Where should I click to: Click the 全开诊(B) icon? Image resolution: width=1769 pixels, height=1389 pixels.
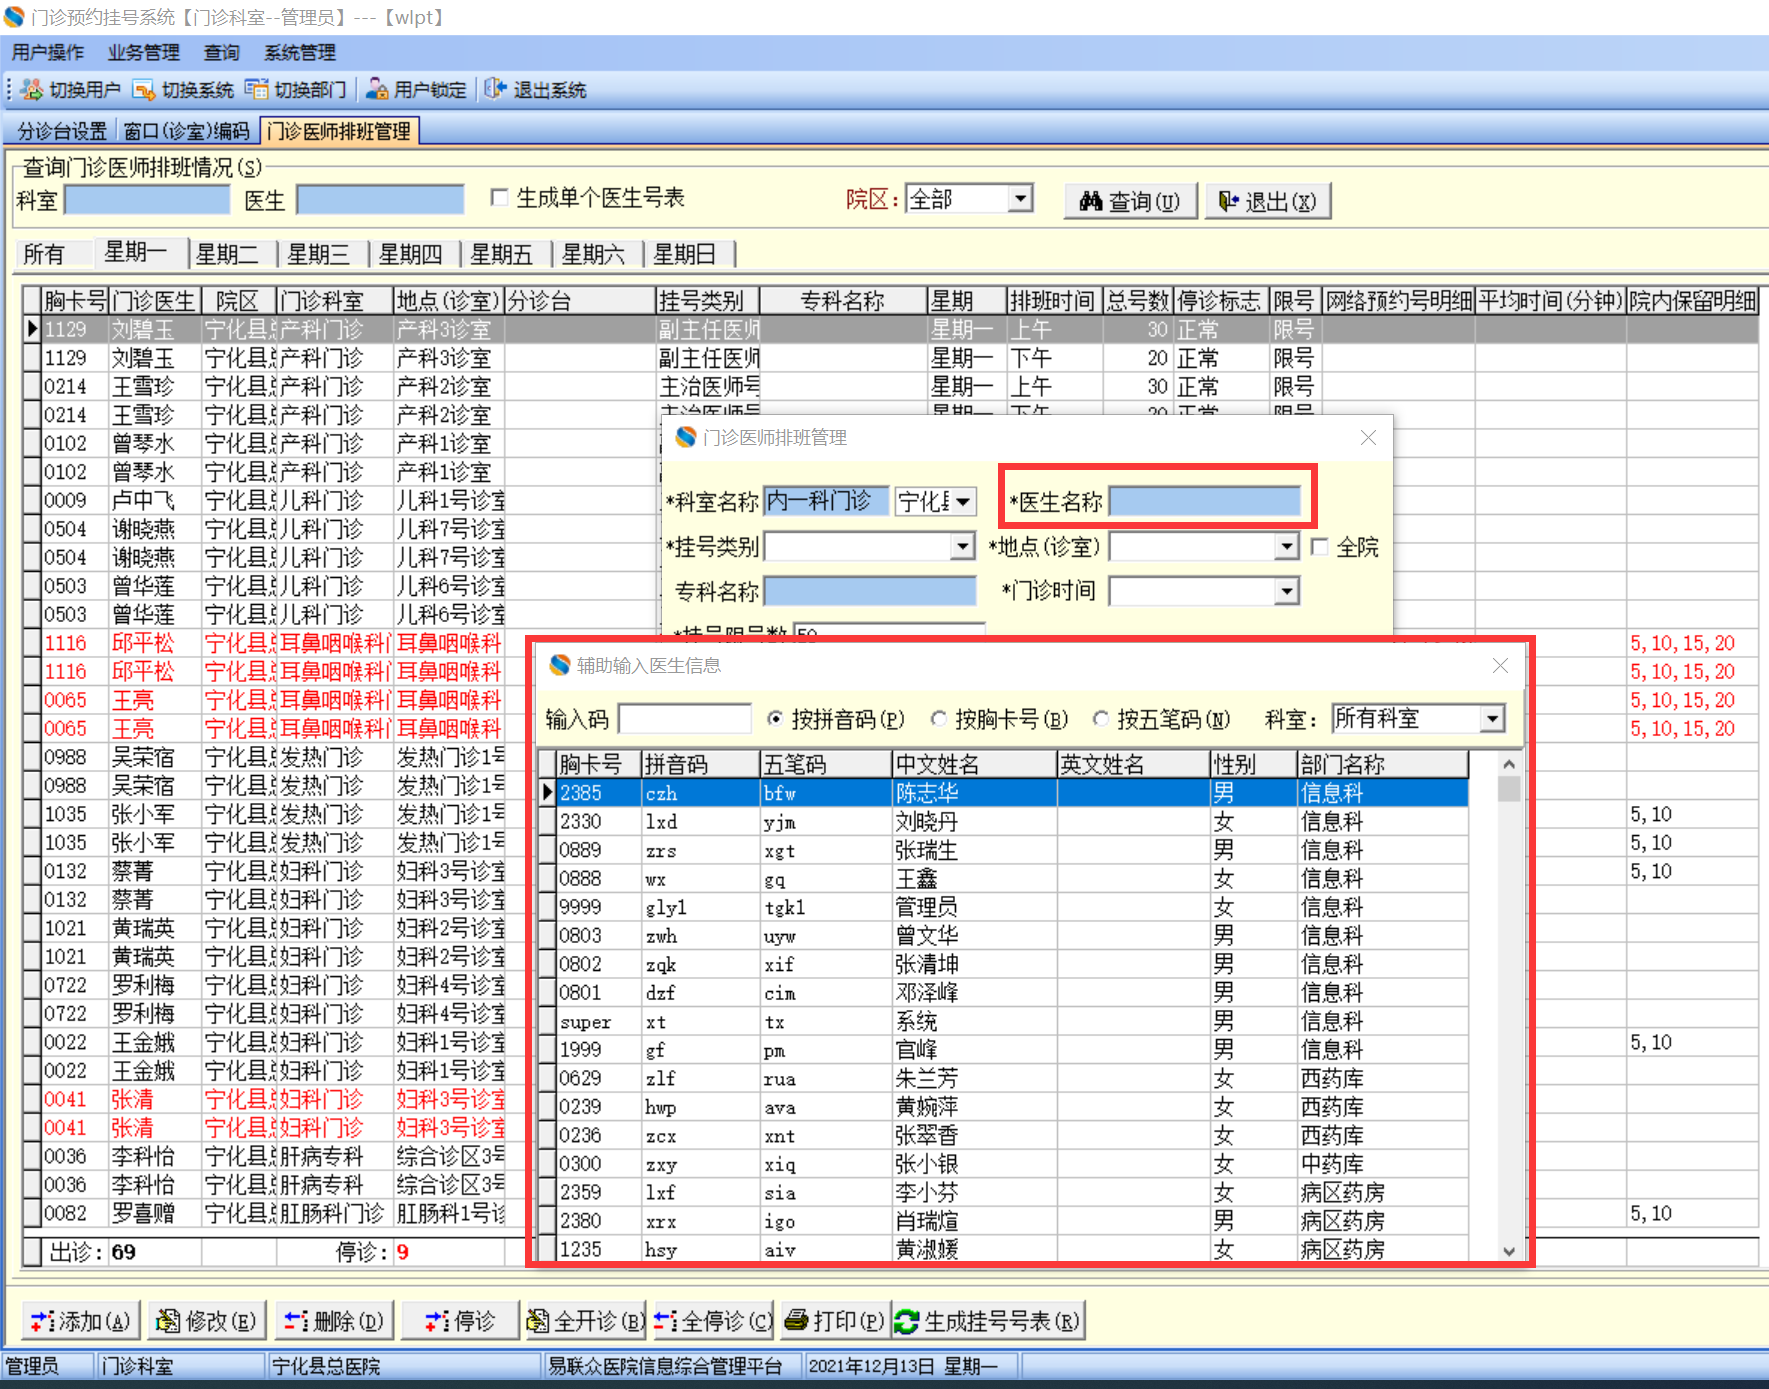pos(538,1321)
